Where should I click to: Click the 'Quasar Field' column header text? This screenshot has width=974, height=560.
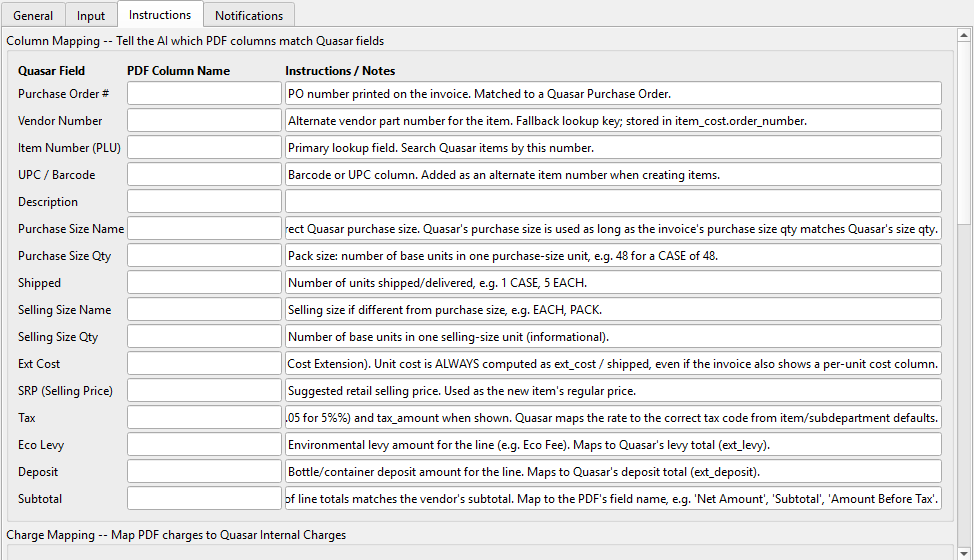pos(52,71)
